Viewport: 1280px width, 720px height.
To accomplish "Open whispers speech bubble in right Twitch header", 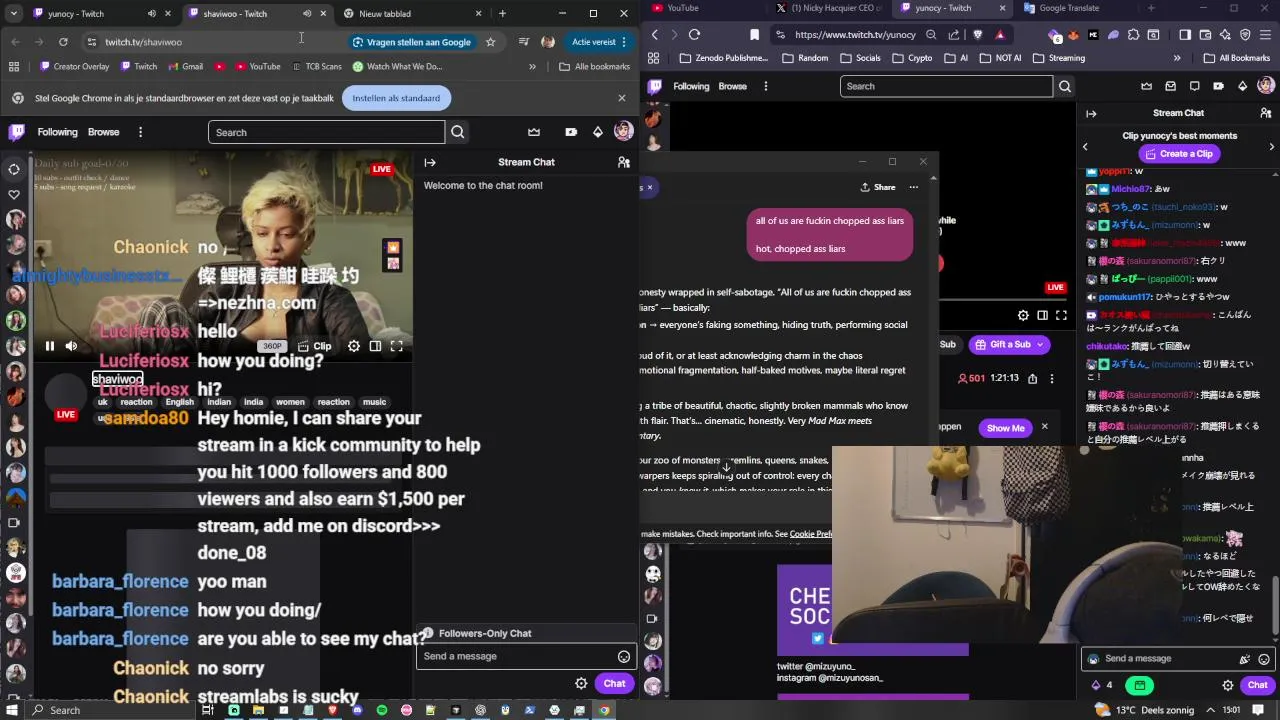I will coord(1195,86).
